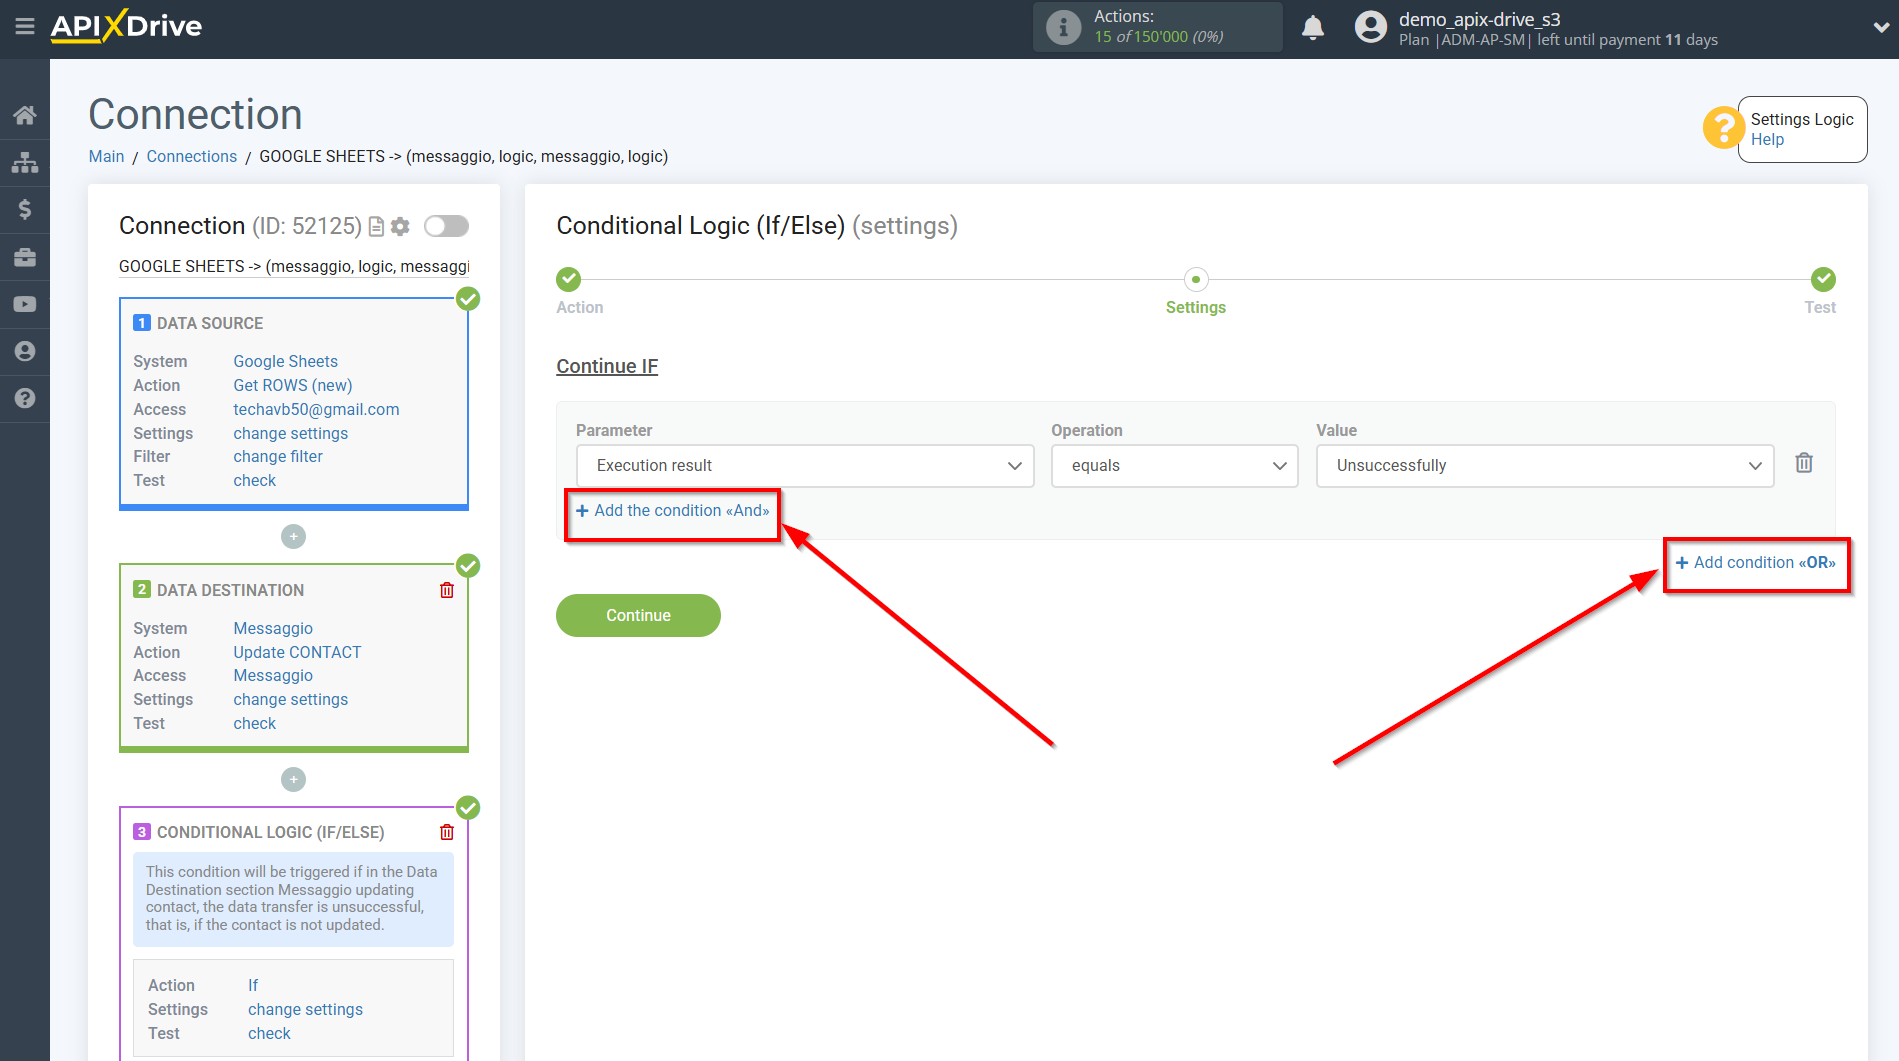Open the Connections breadcrumb link

click(192, 156)
